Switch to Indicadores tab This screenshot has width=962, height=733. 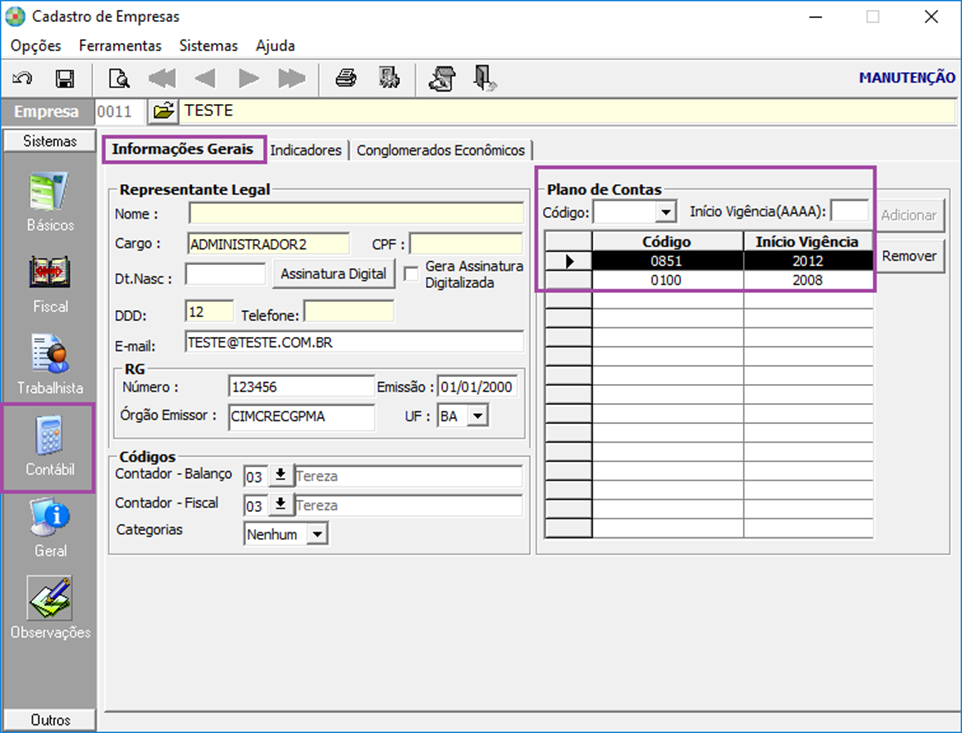coord(306,150)
